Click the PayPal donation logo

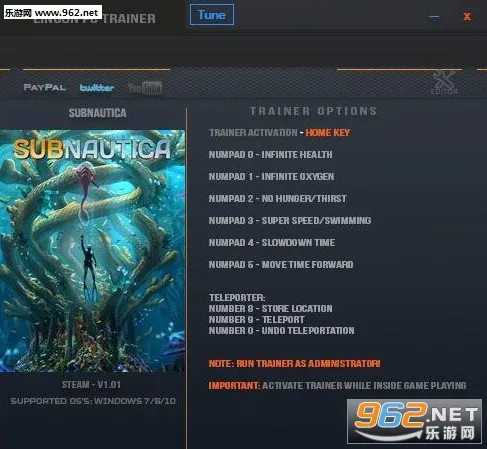[x=45, y=88]
